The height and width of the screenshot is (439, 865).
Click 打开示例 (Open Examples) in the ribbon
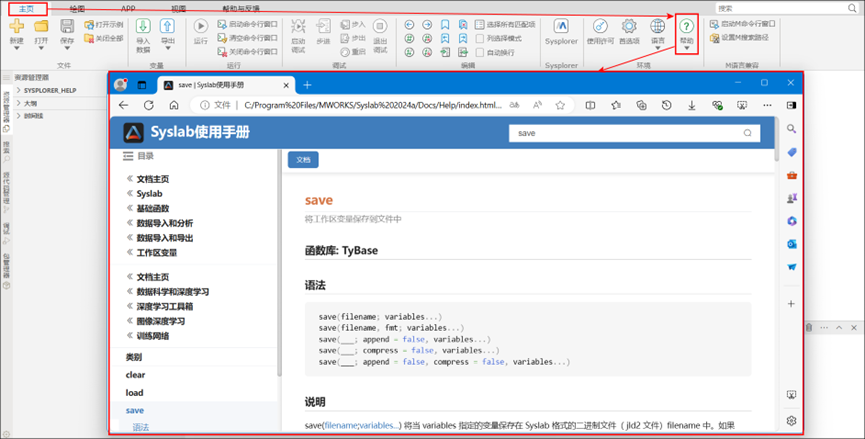click(104, 24)
